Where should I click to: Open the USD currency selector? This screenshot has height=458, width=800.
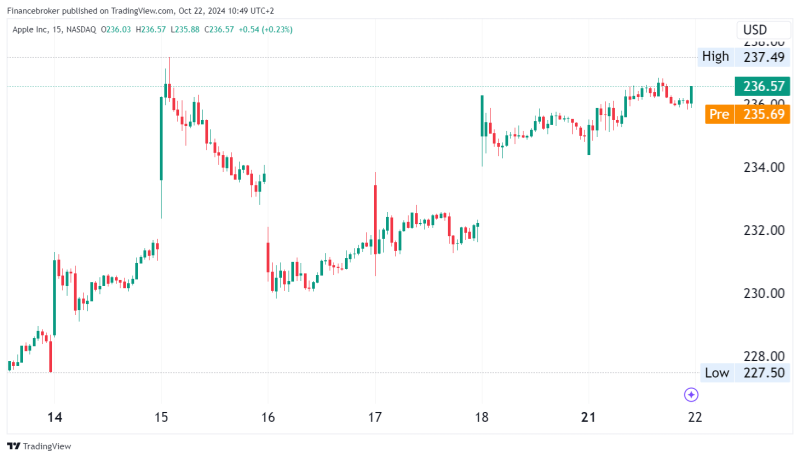click(x=754, y=30)
